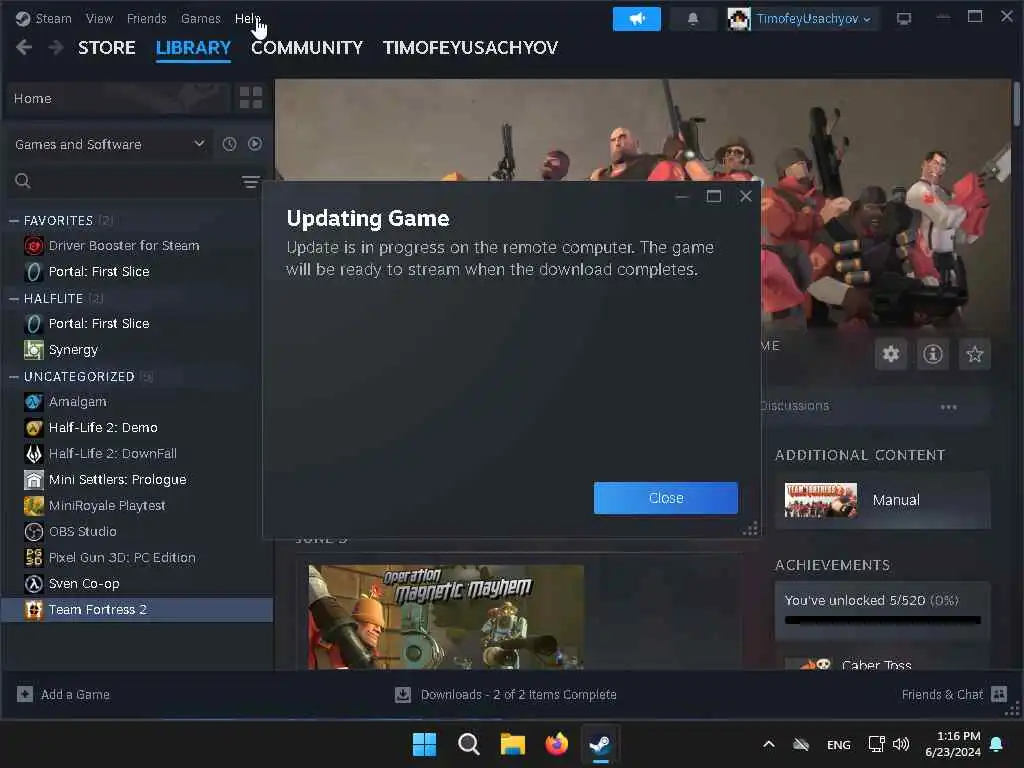Open File Explorer from taskbar
The height and width of the screenshot is (768, 1024).
click(x=513, y=744)
